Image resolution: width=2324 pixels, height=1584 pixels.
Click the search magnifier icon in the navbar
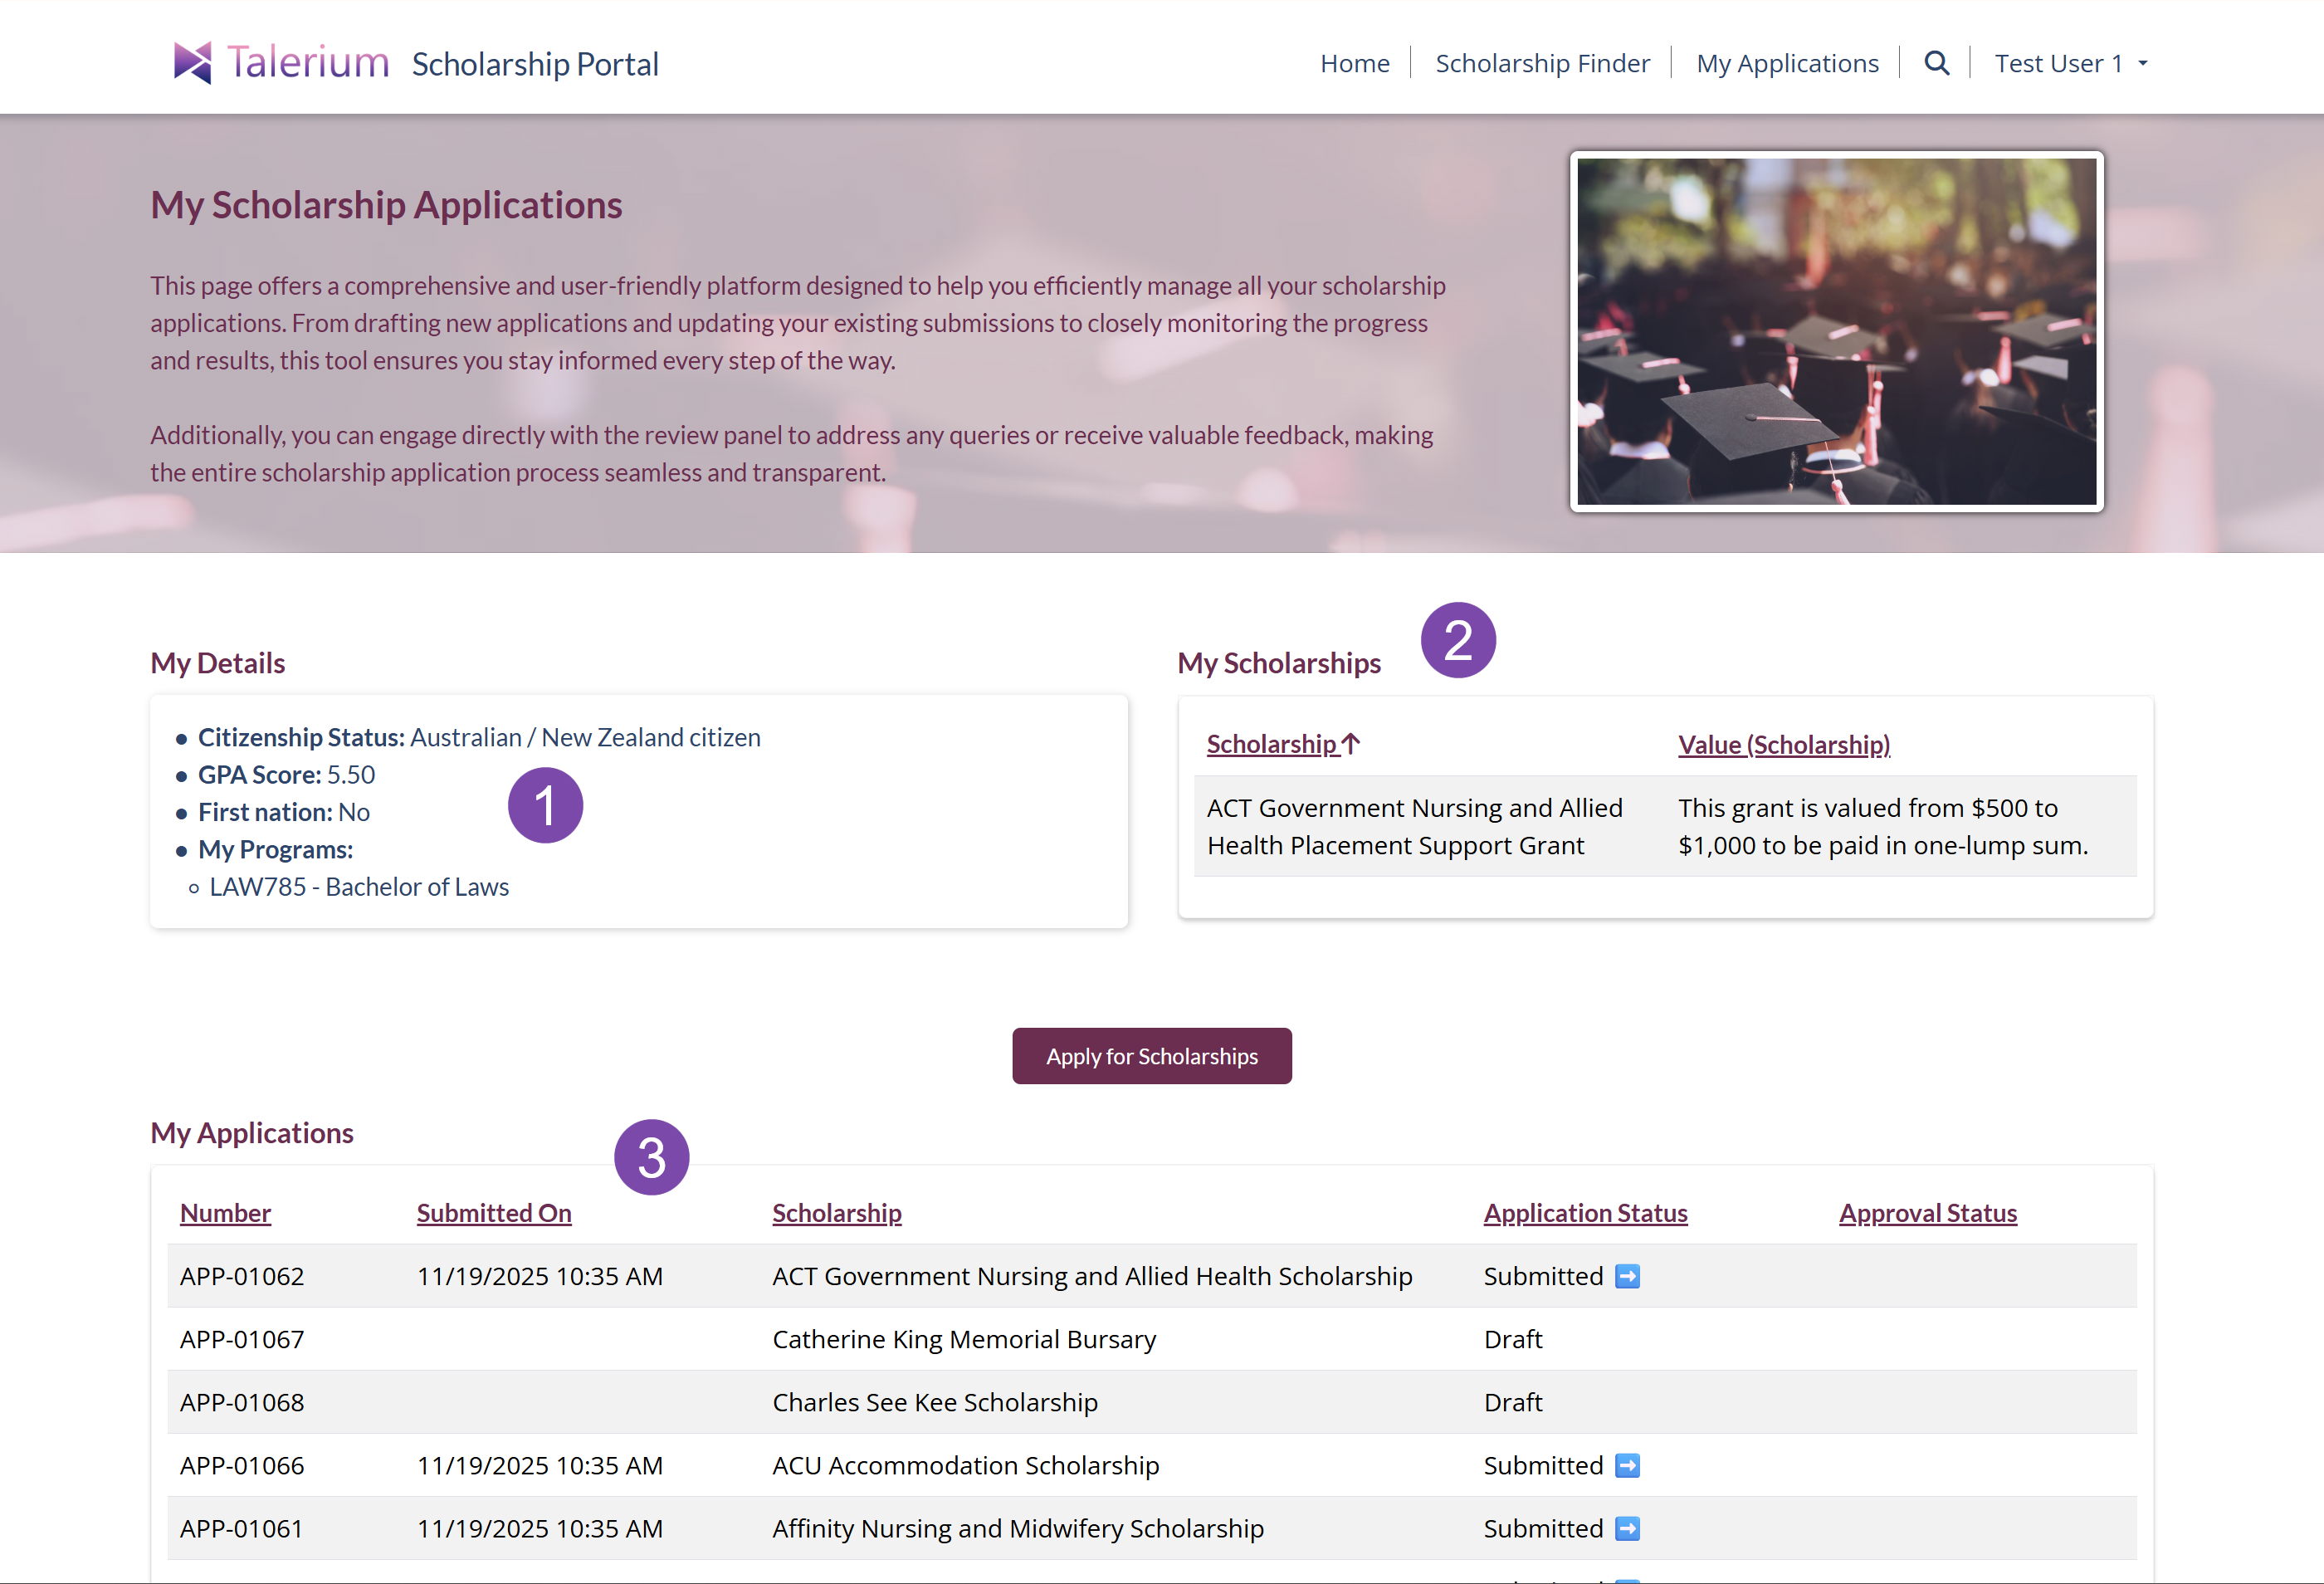pyautogui.click(x=1936, y=62)
